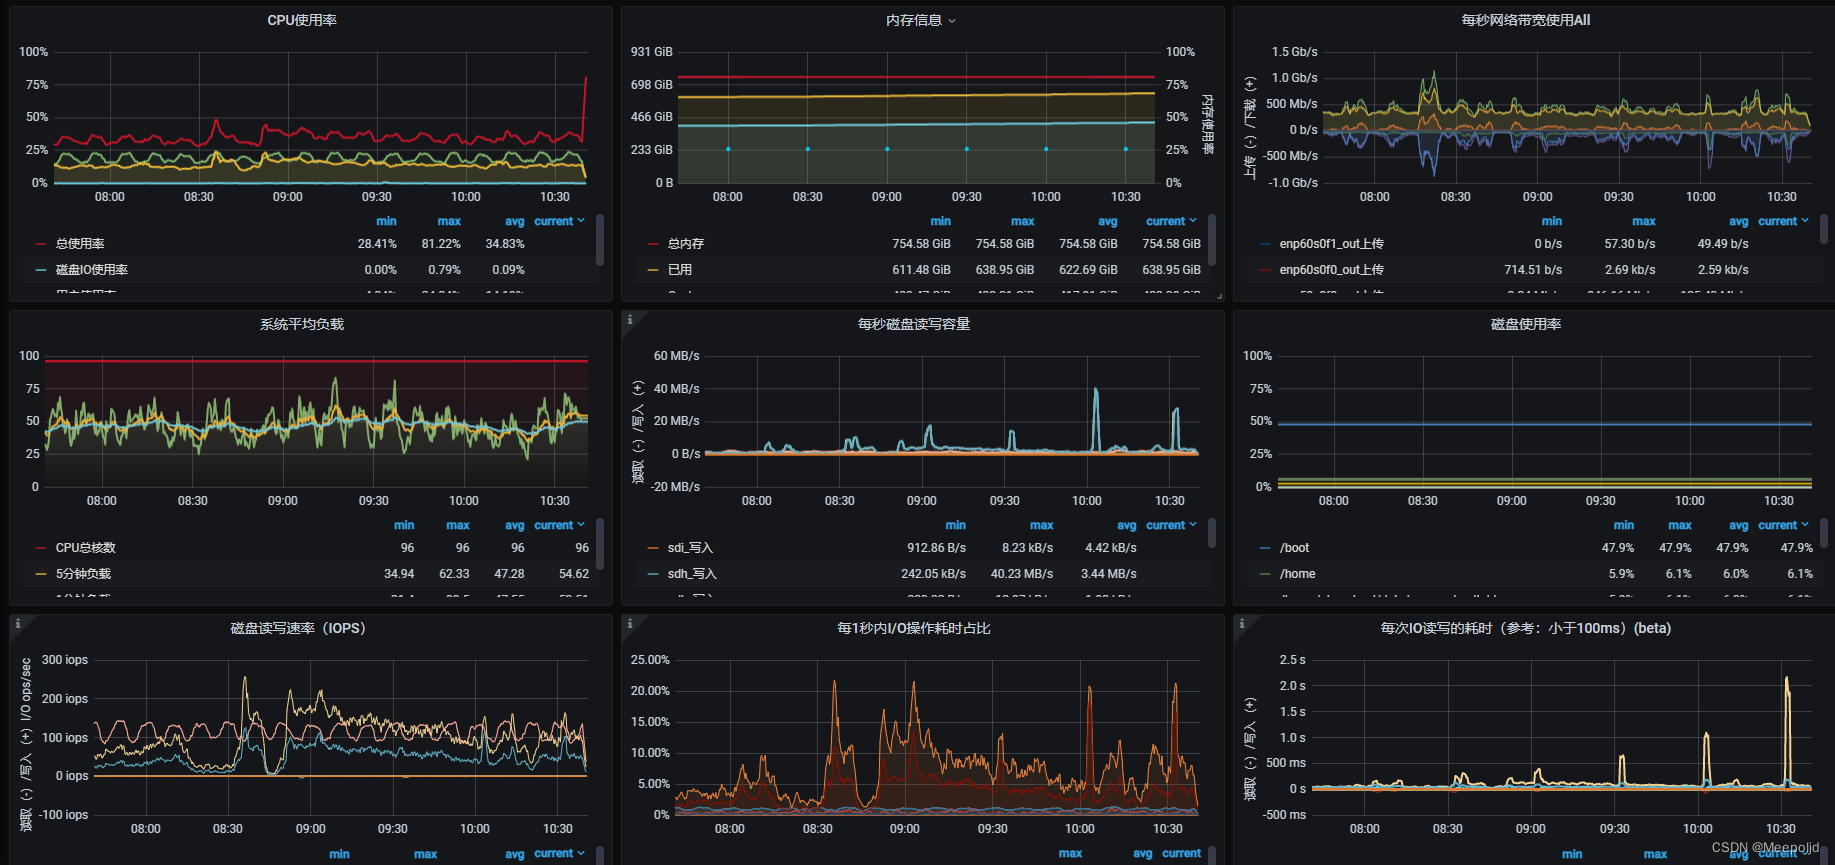The width and height of the screenshot is (1835, 865).
Task: Open the 每秒磁盘读写容量 panel title menu
Action: tap(914, 324)
